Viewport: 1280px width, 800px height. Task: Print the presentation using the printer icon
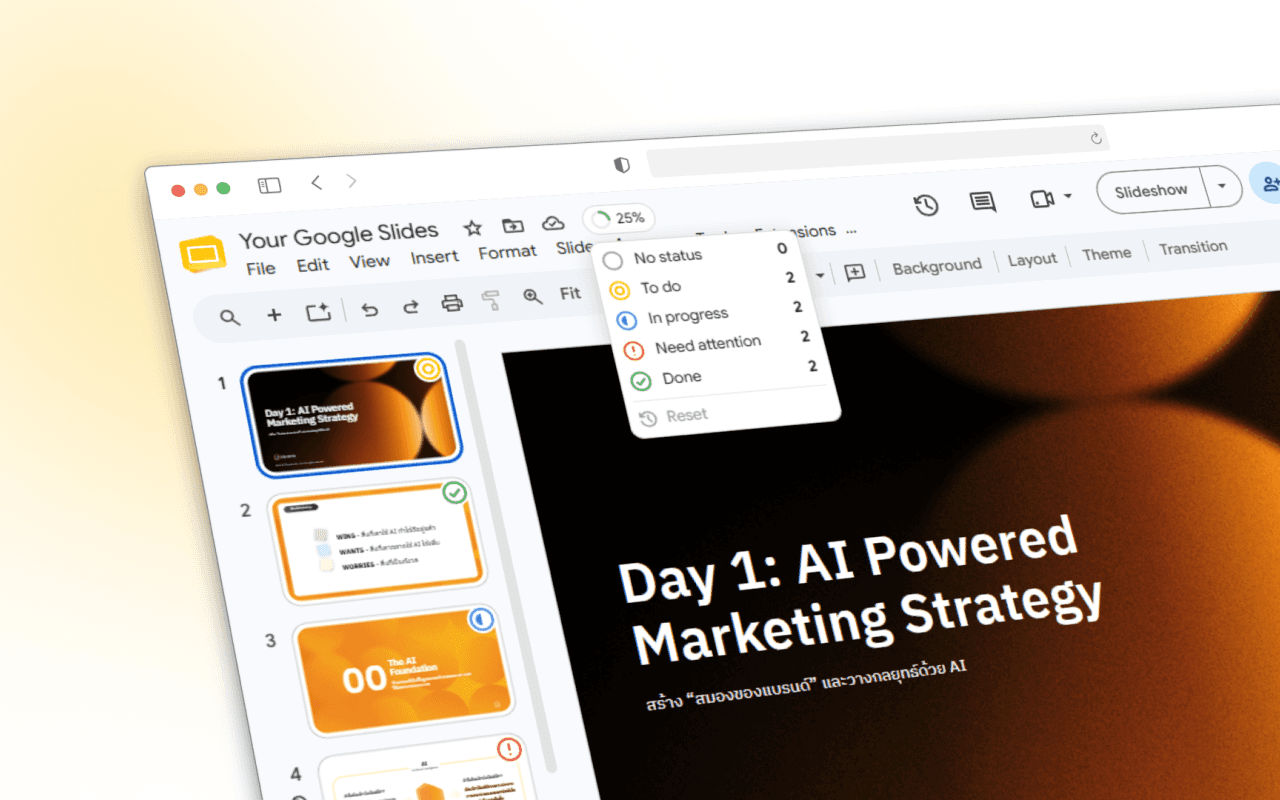click(x=452, y=303)
